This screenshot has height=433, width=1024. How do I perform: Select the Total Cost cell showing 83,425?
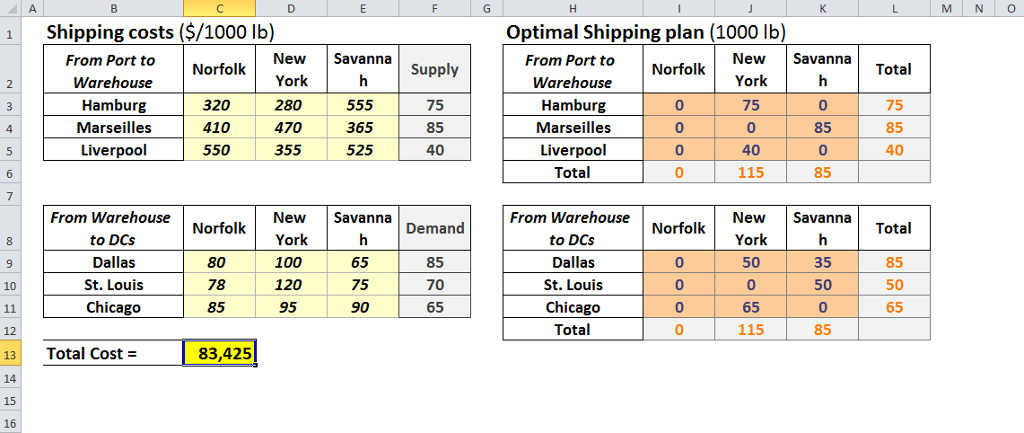(220, 353)
